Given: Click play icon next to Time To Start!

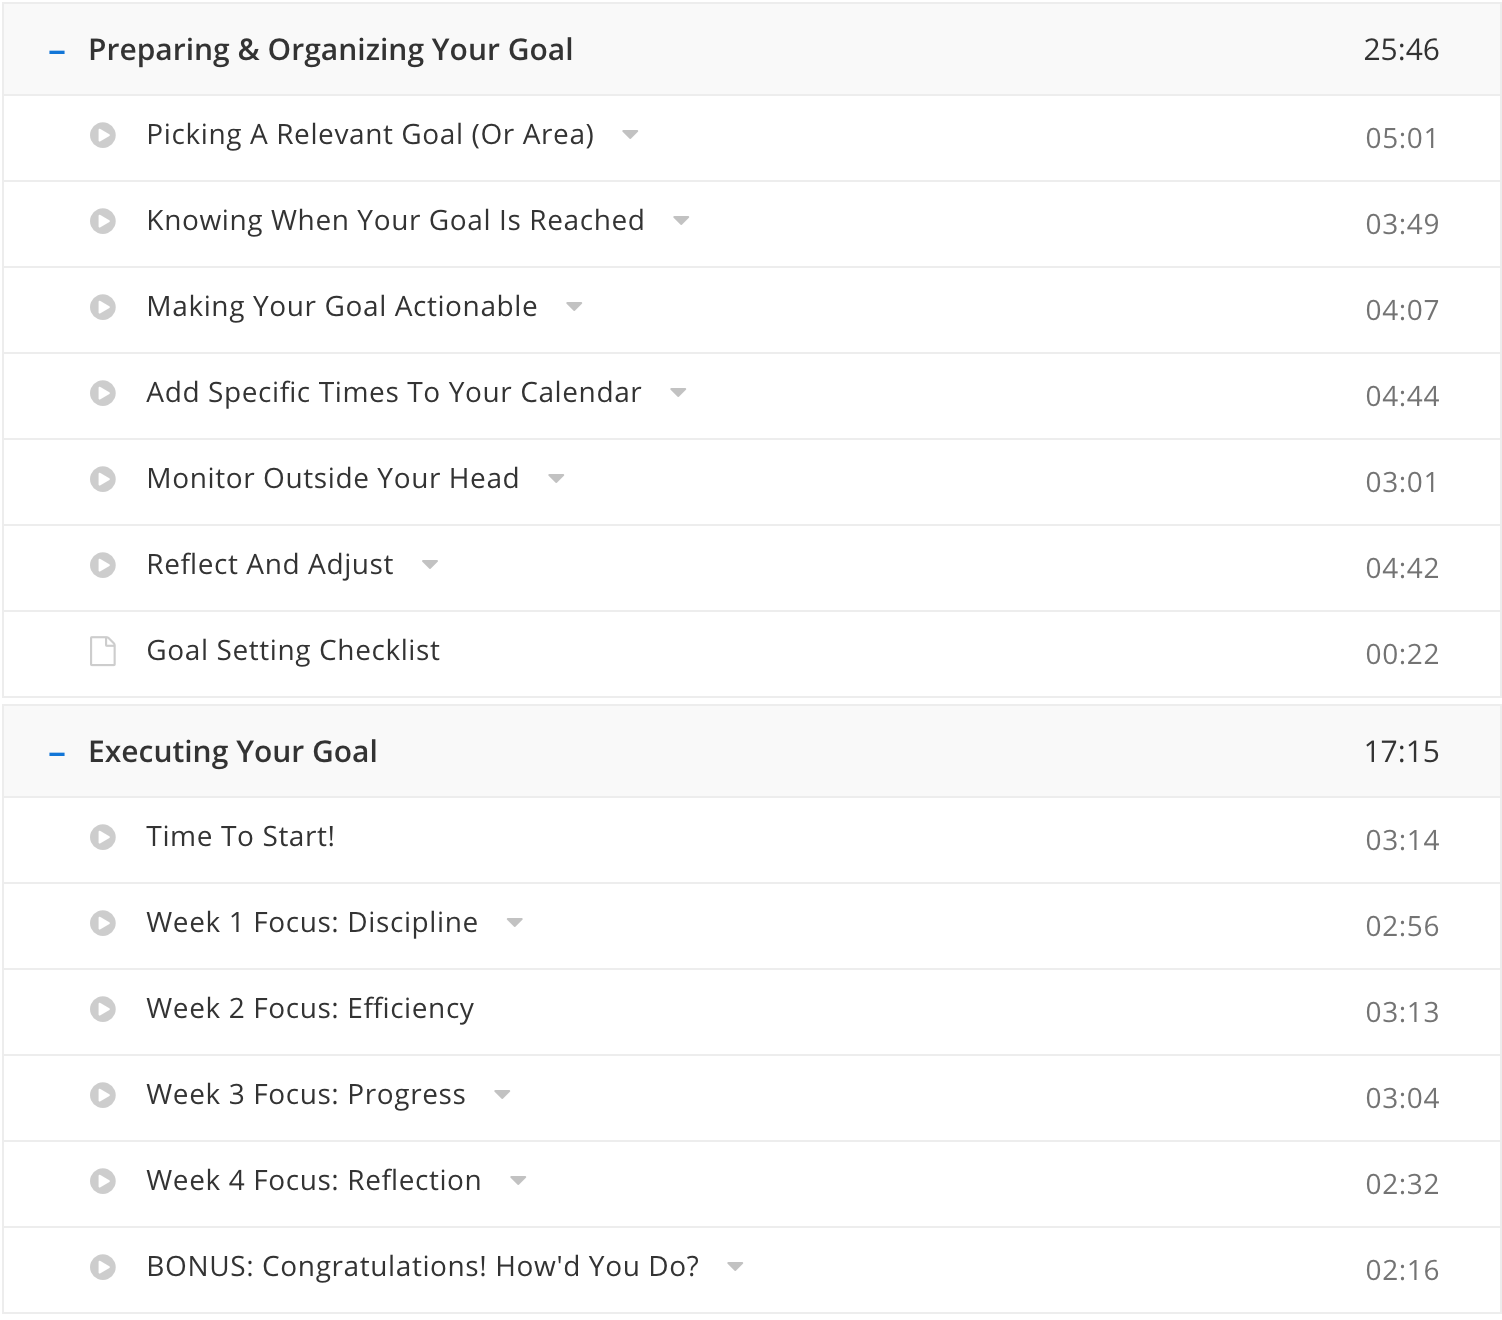Looking at the screenshot, I should pos(103,837).
